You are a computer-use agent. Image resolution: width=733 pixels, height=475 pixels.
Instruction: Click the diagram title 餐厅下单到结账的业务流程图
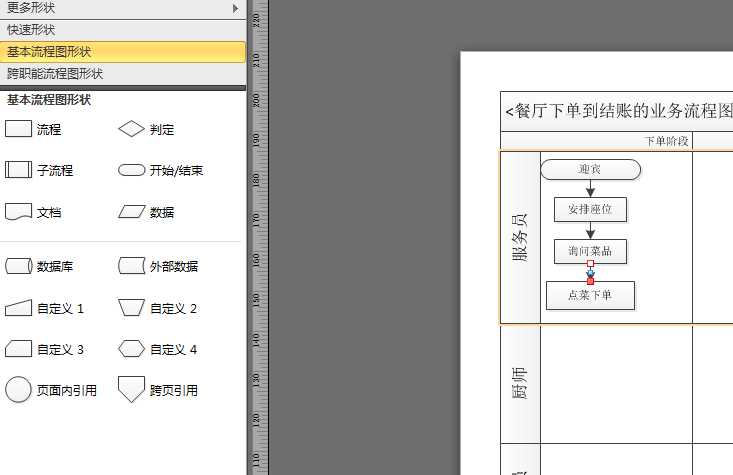[x=619, y=111]
